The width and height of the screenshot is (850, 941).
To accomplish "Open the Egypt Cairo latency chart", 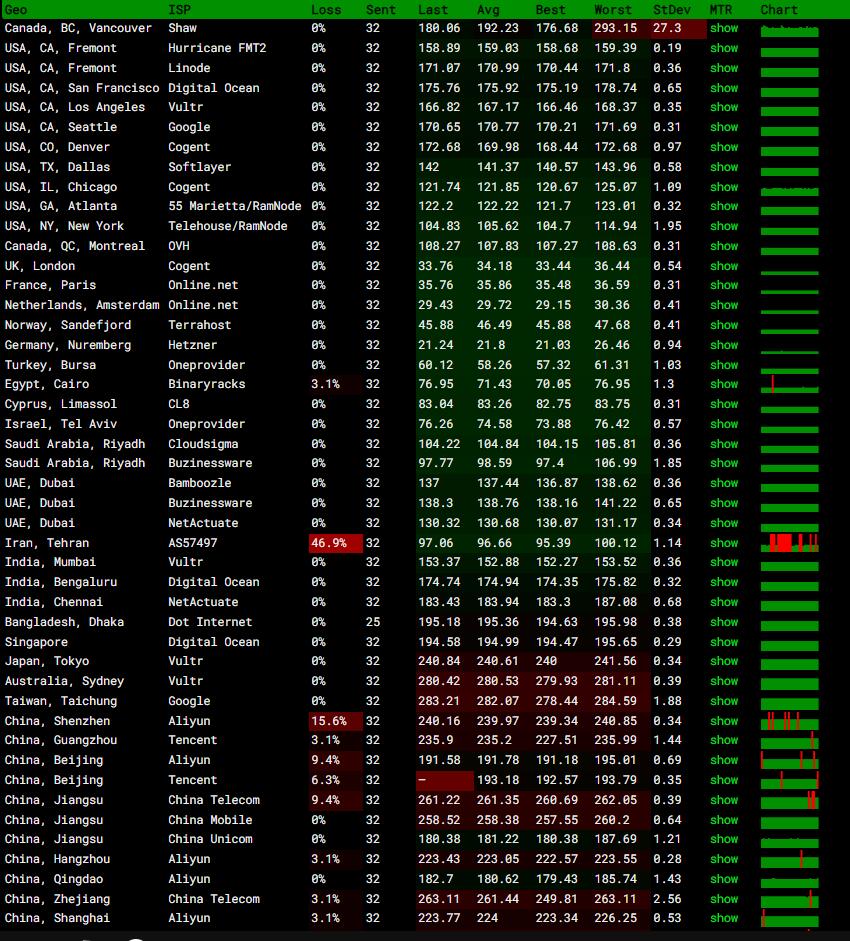I will 789,384.
